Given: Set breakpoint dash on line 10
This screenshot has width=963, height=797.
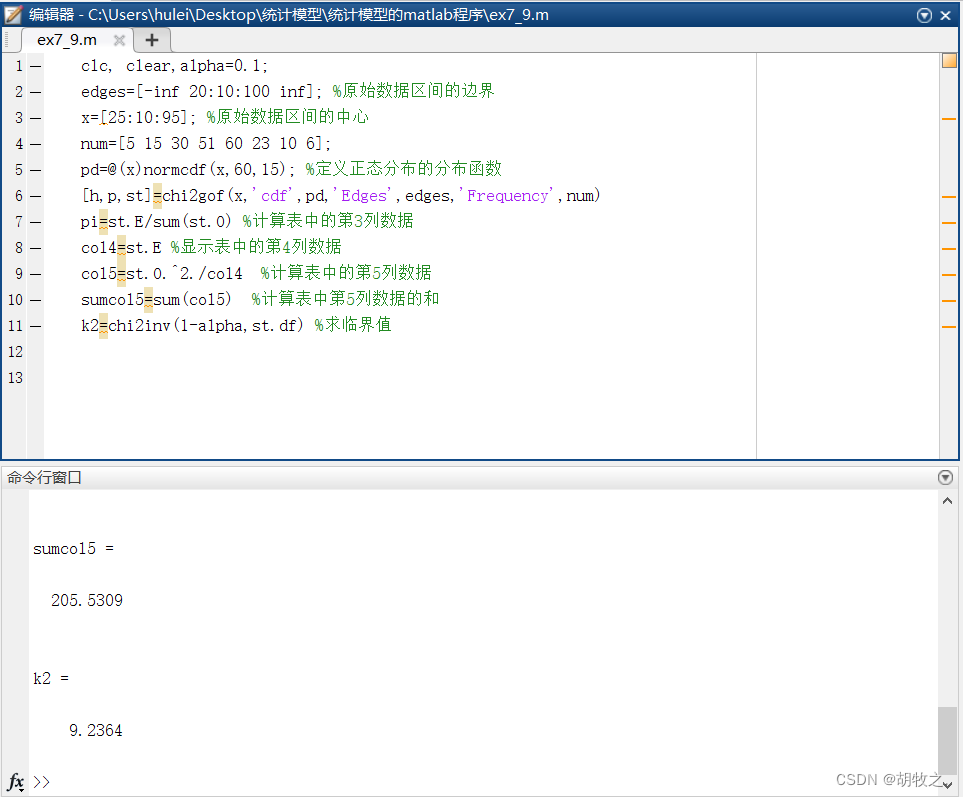Looking at the screenshot, I should (36, 300).
